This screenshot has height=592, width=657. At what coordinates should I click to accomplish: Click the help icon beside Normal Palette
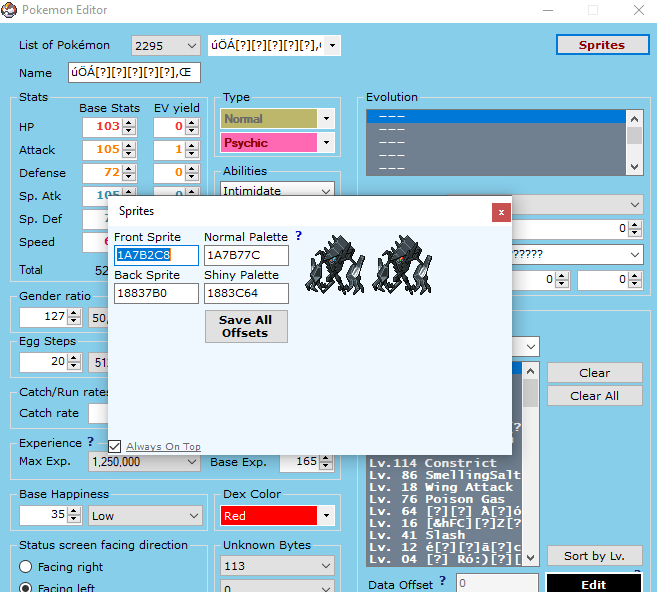[x=298, y=237]
